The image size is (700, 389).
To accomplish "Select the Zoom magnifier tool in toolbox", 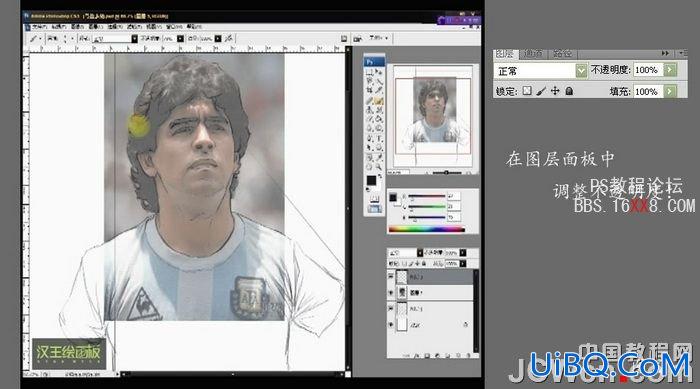I will point(379,167).
